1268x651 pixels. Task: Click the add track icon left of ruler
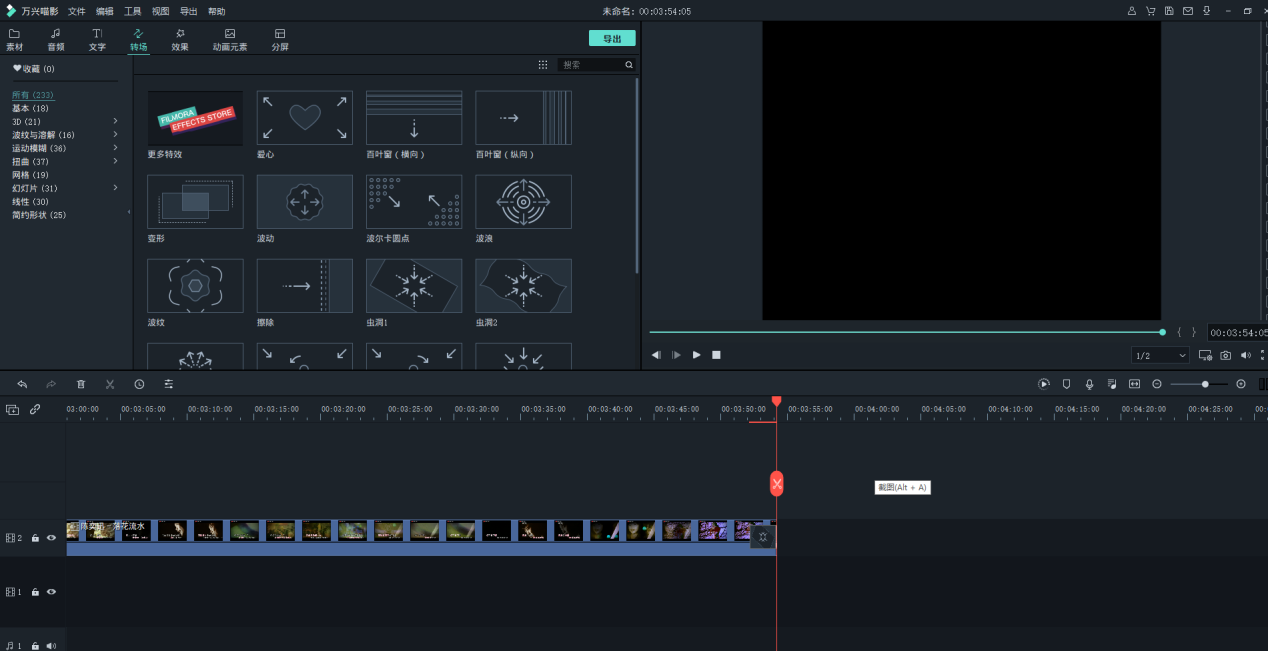[x=12, y=409]
